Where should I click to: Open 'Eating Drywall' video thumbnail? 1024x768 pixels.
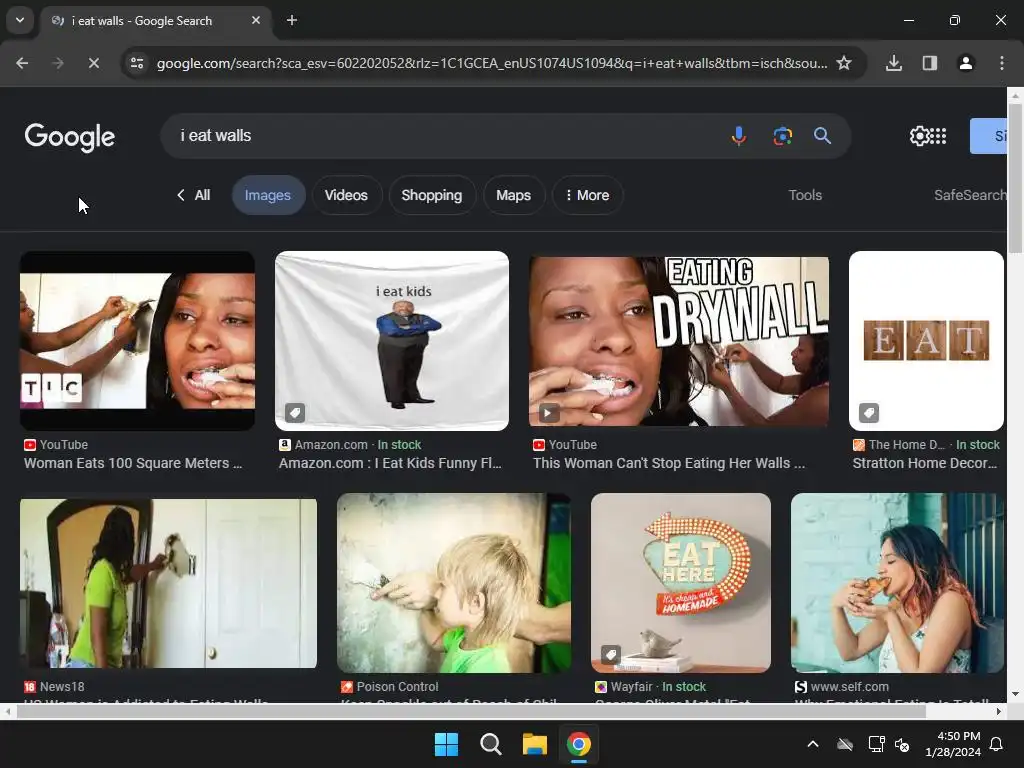[x=679, y=341]
